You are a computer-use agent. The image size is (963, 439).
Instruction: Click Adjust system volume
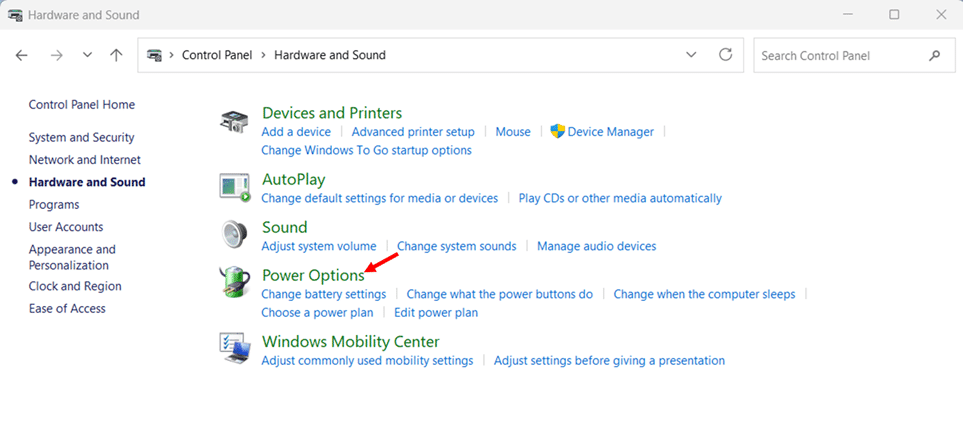(319, 246)
